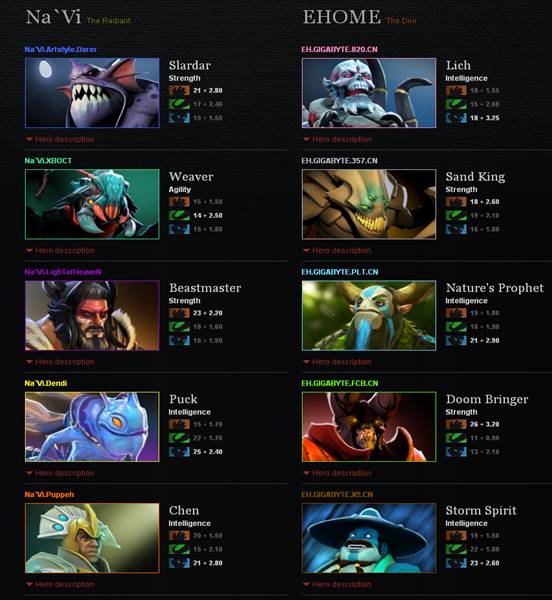Click Slardar's strength attribute icon
Image resolution: width=552 pixels, height=600 pixels.
(179, 90)
